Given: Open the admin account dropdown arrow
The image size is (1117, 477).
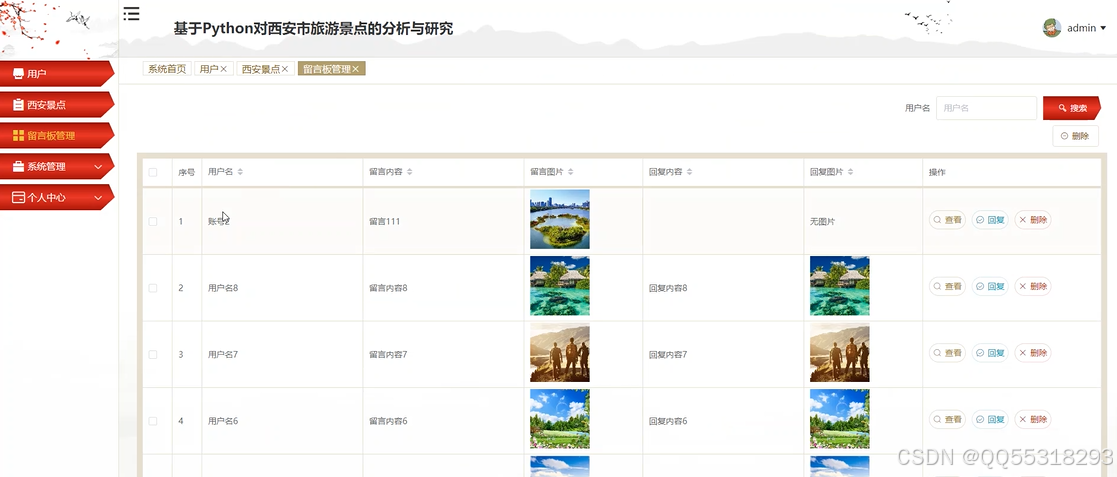Looking at the screenshot, I should (x=1103, y=28).
